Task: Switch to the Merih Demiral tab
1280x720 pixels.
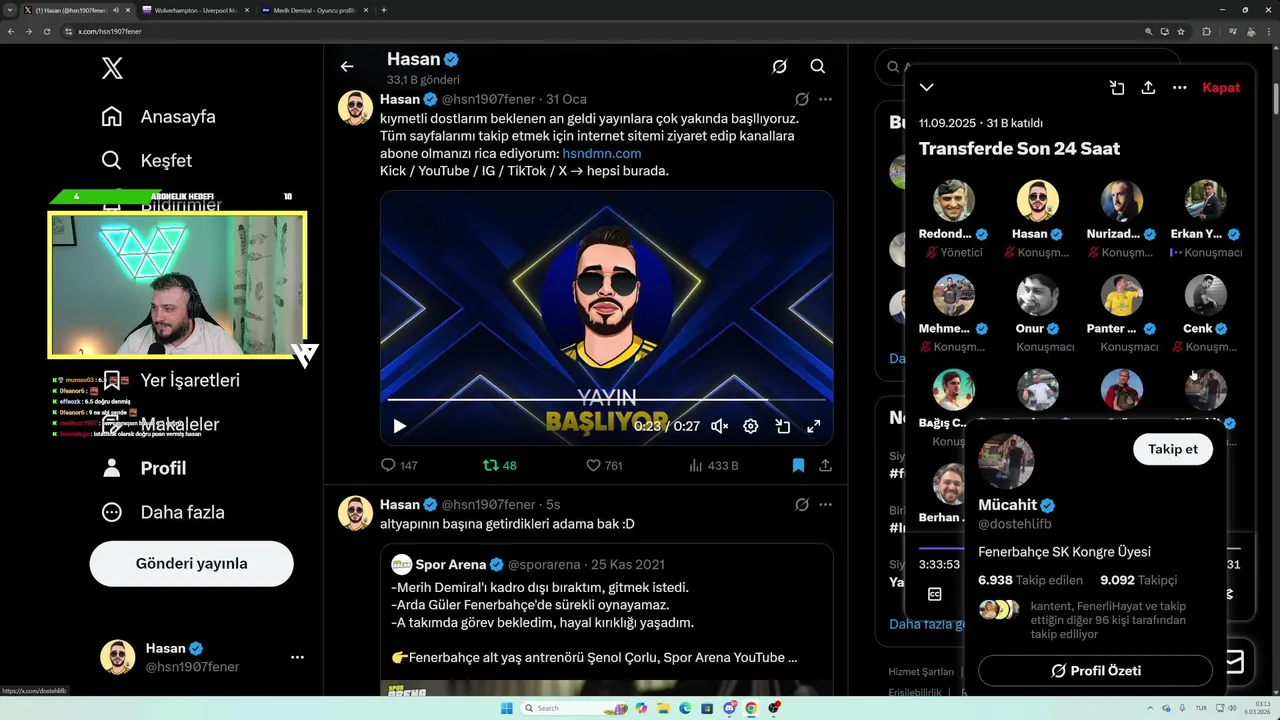Action: coord(315,10)
